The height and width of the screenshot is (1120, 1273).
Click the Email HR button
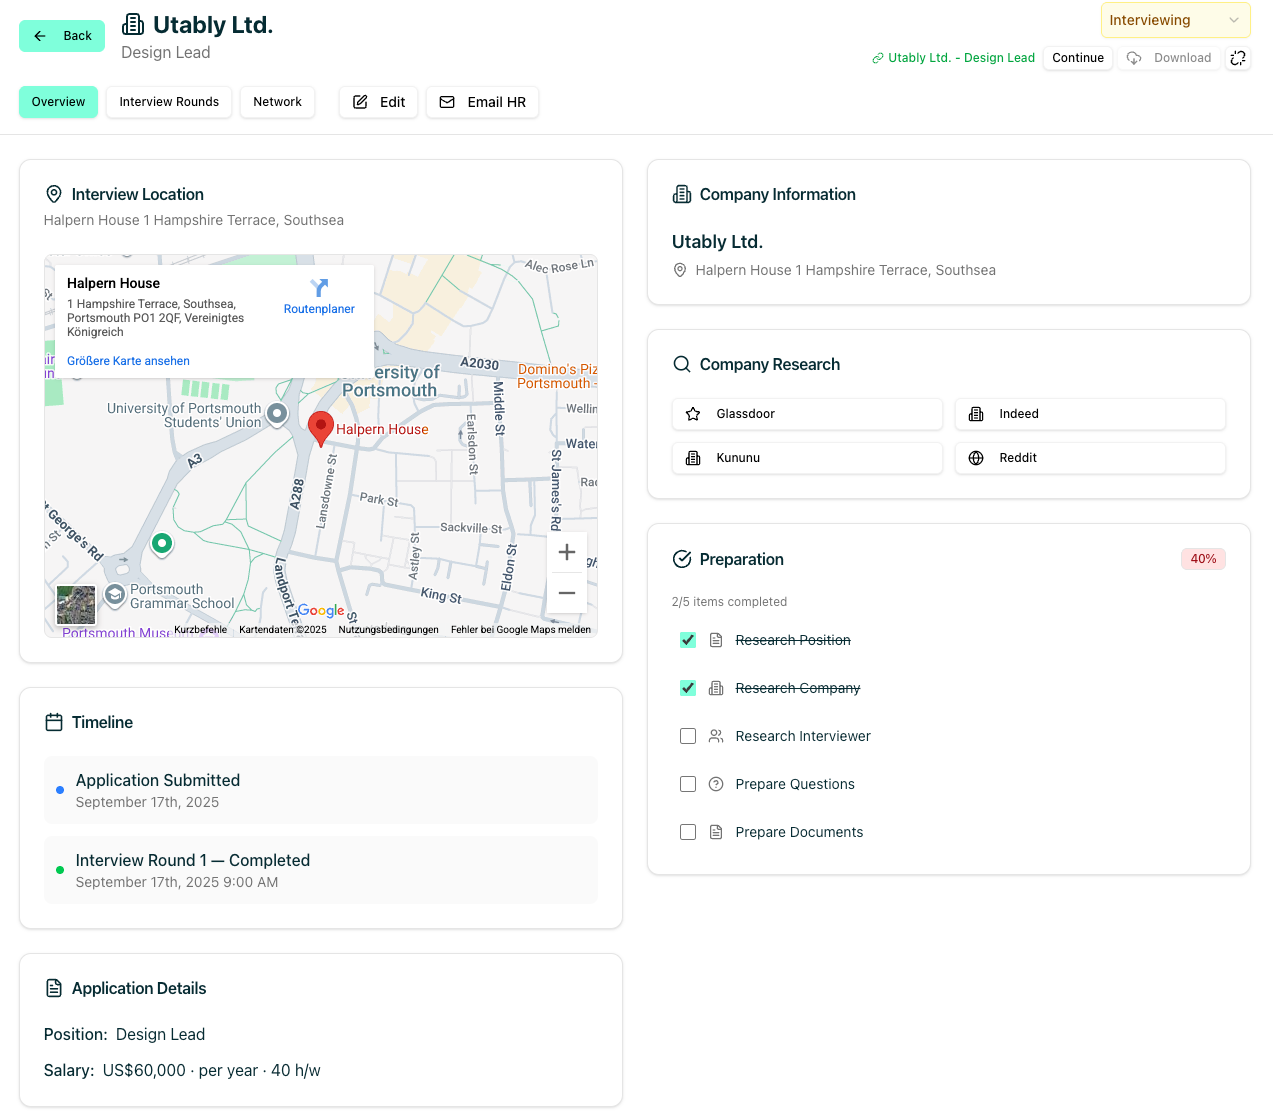(x=482, y=102)
